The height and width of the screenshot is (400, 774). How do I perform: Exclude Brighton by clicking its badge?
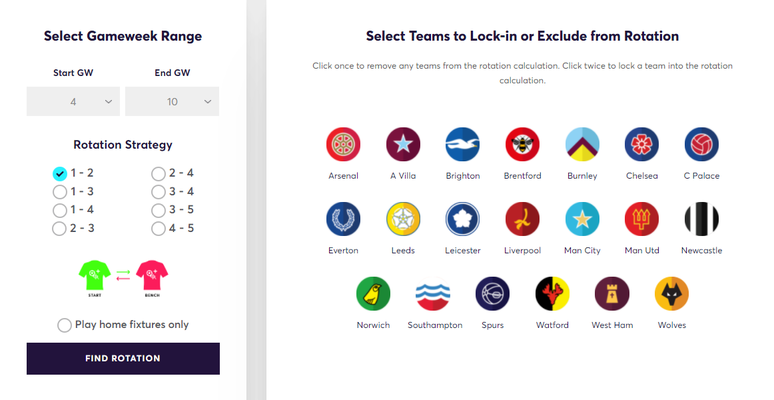pyautogui.click(x=463, y=145)
